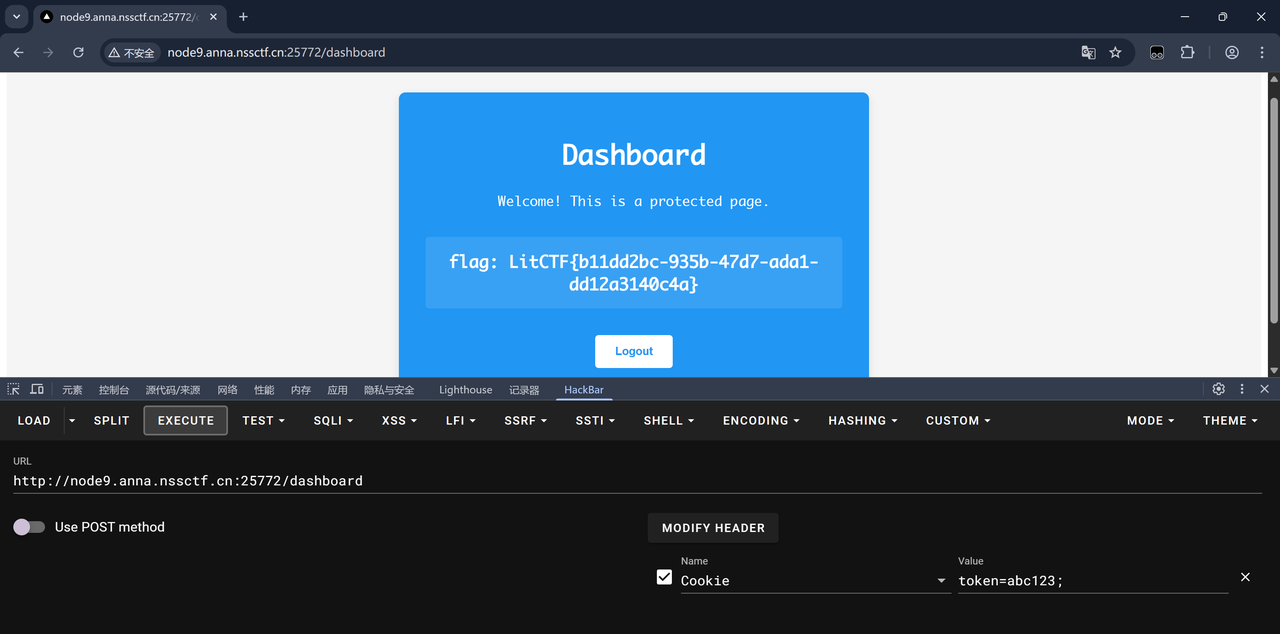Viewport: 1280px width, 634px height.
Task: Remove the Cookie header row with X
Action: [1245, 577]
